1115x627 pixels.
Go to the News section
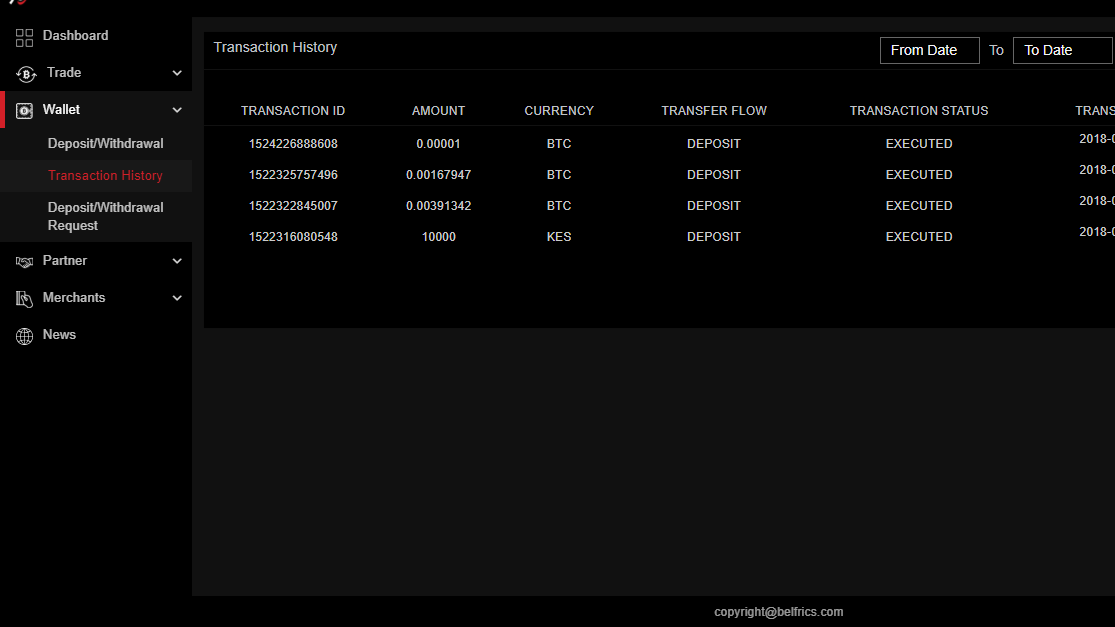click(59, 334)
